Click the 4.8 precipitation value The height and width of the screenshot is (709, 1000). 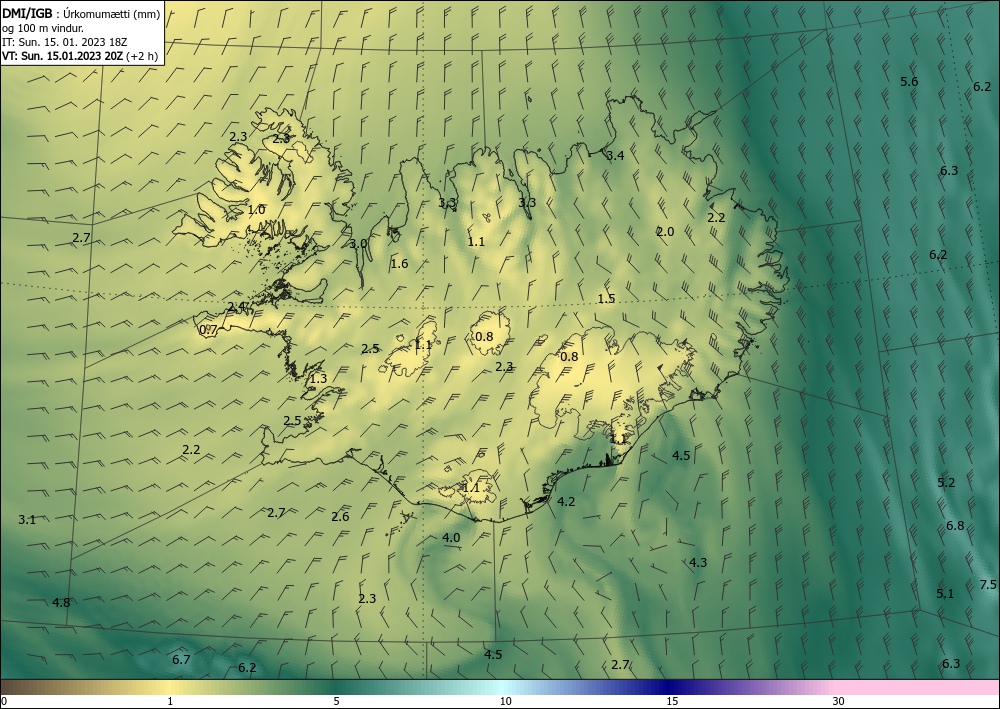coord(61,603)
